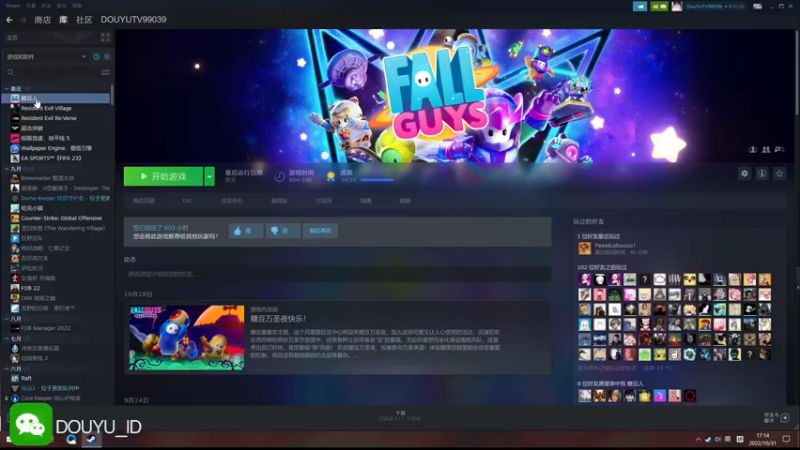This screenshot has width=800, height=450.
Task: Click the 稍后再说 later button
Action: pos(320,231)
